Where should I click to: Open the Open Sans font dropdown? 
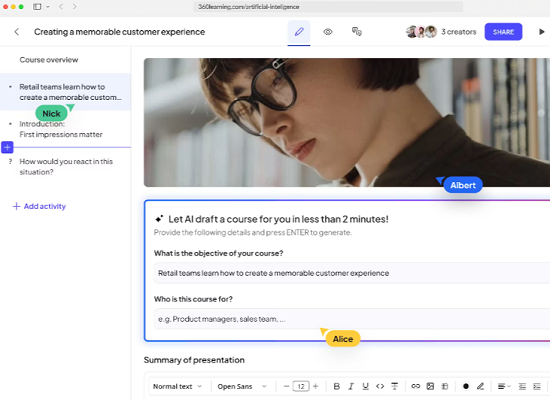tap(242, 386)
